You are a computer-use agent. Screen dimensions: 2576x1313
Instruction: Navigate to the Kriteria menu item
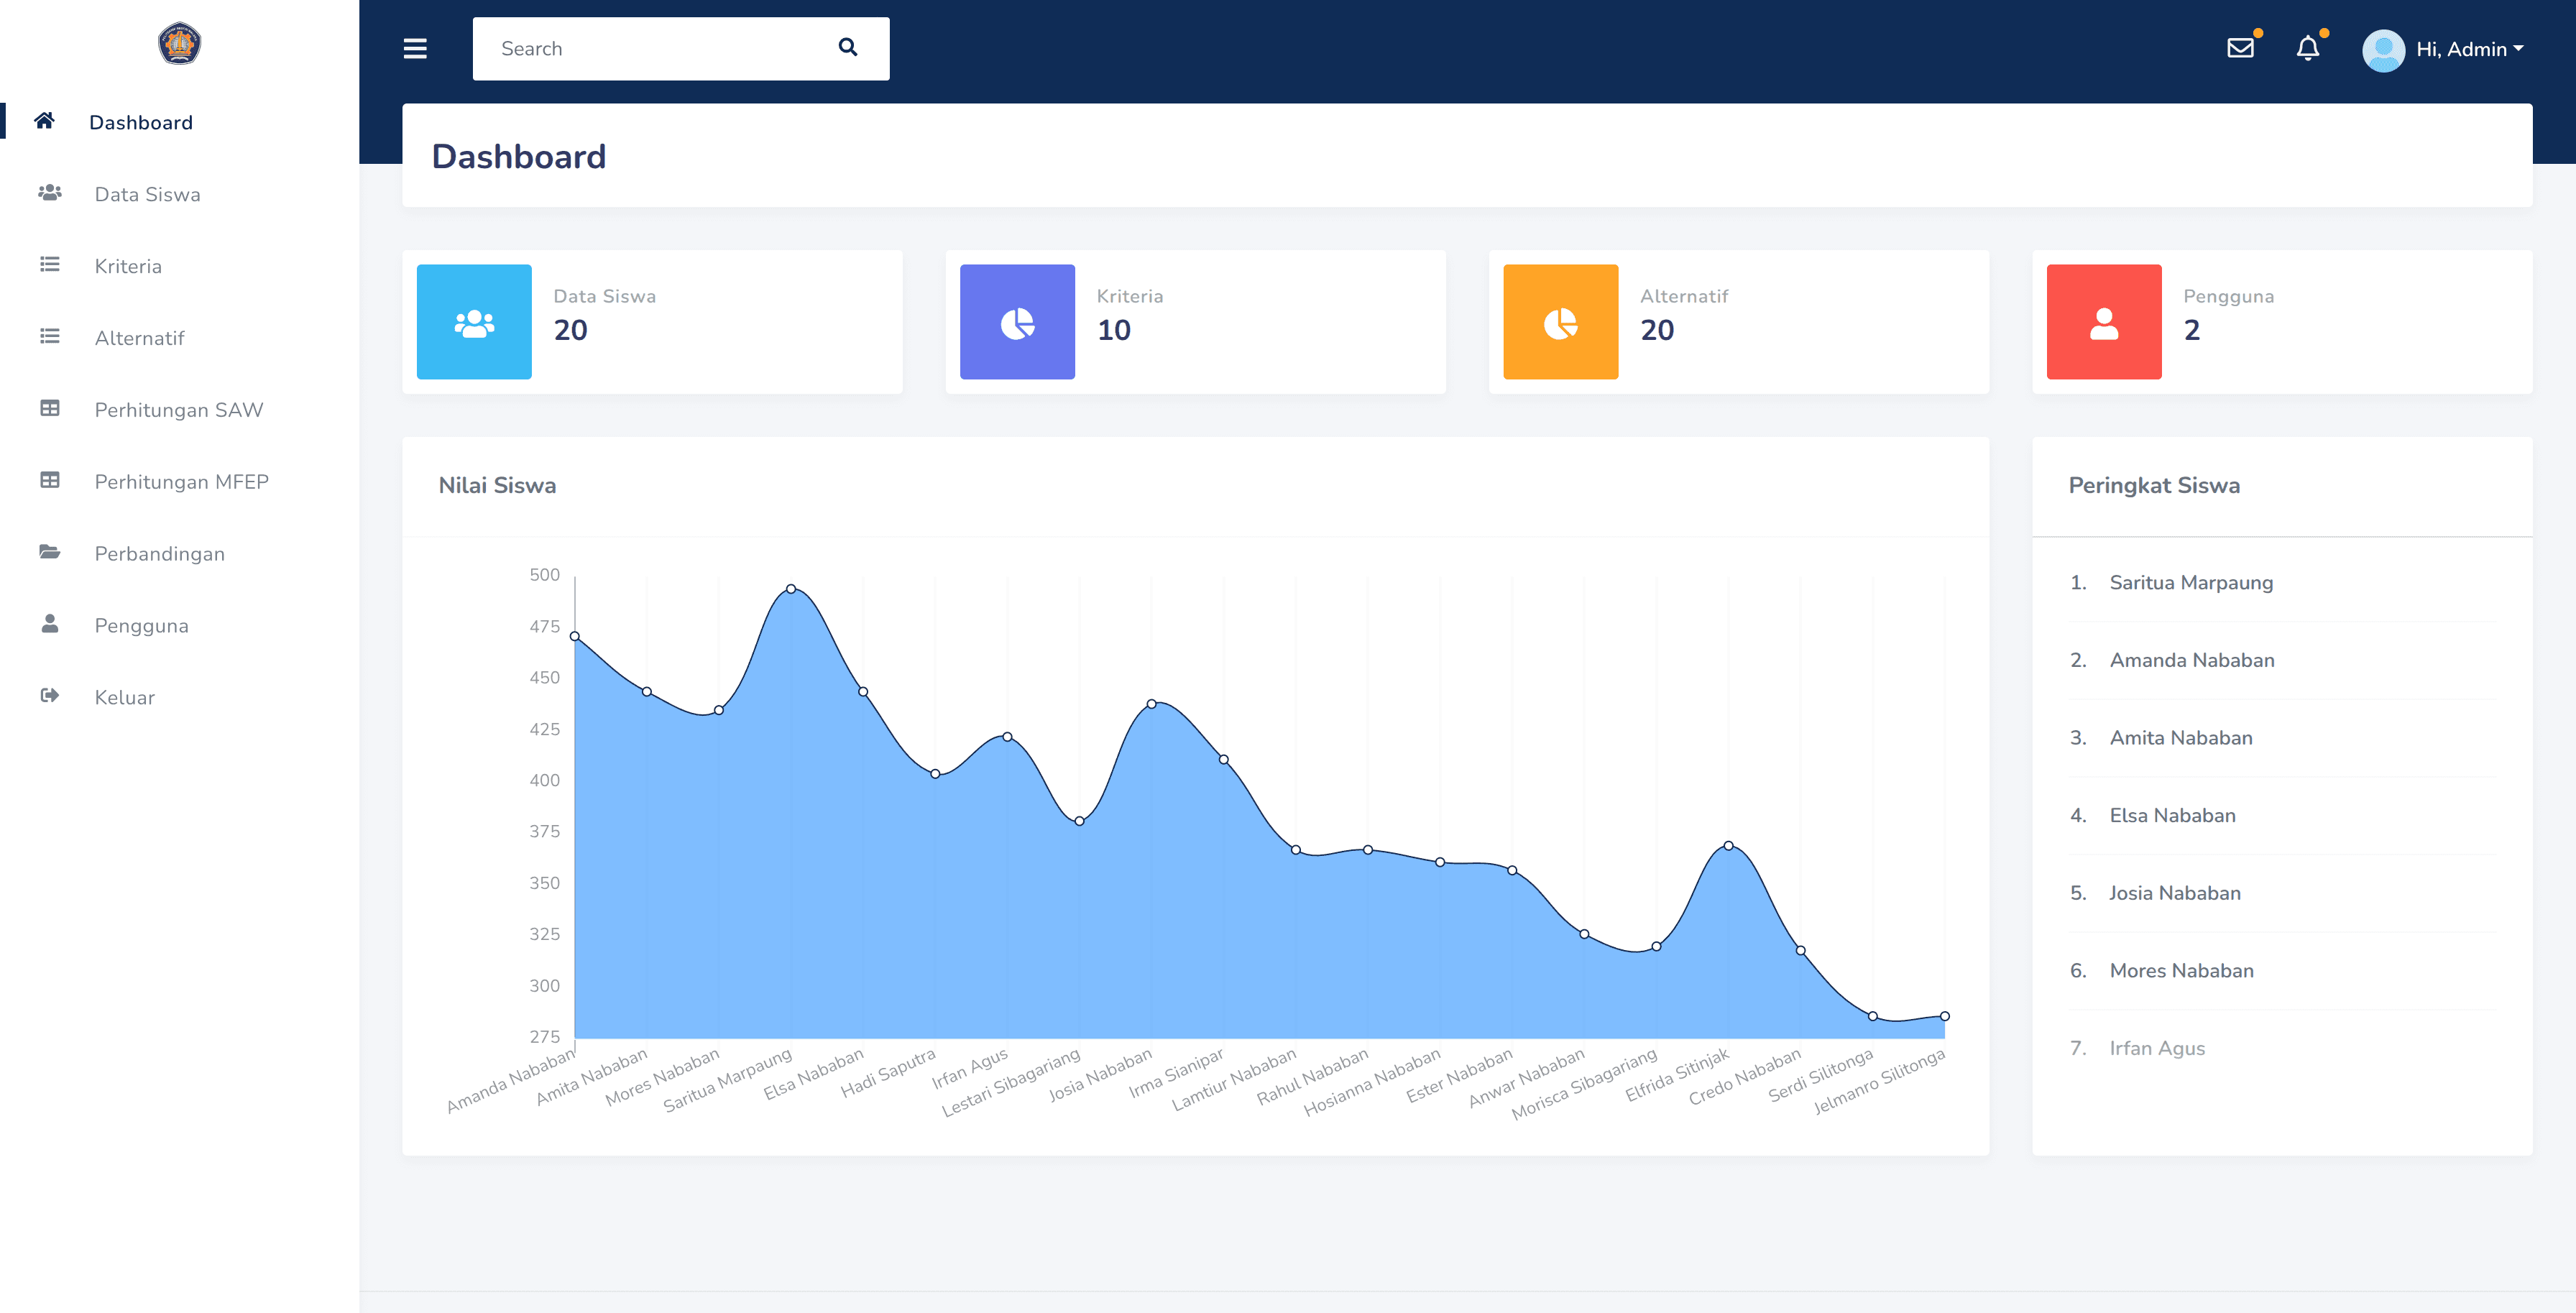point(128,265)
